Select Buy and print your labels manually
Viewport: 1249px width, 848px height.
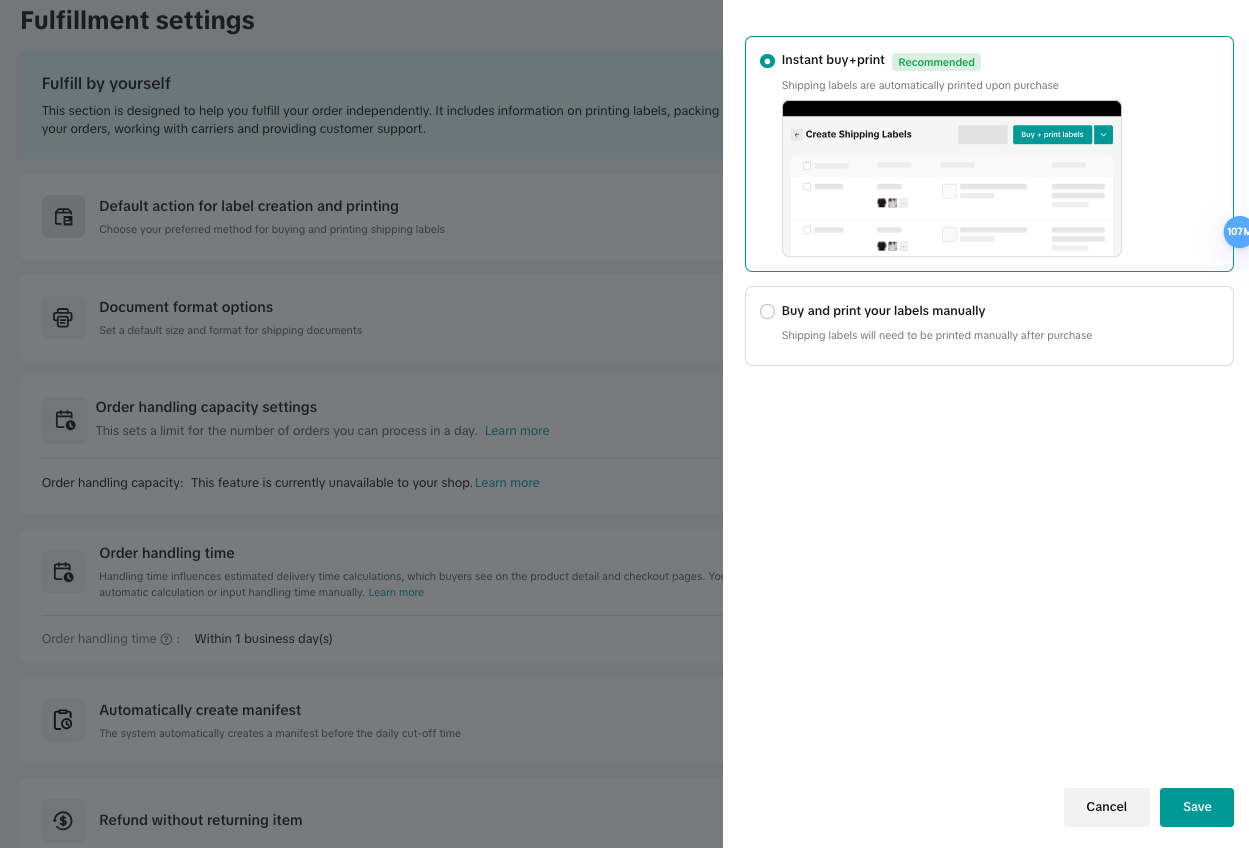pyautogui.click(x=767, y=311)
